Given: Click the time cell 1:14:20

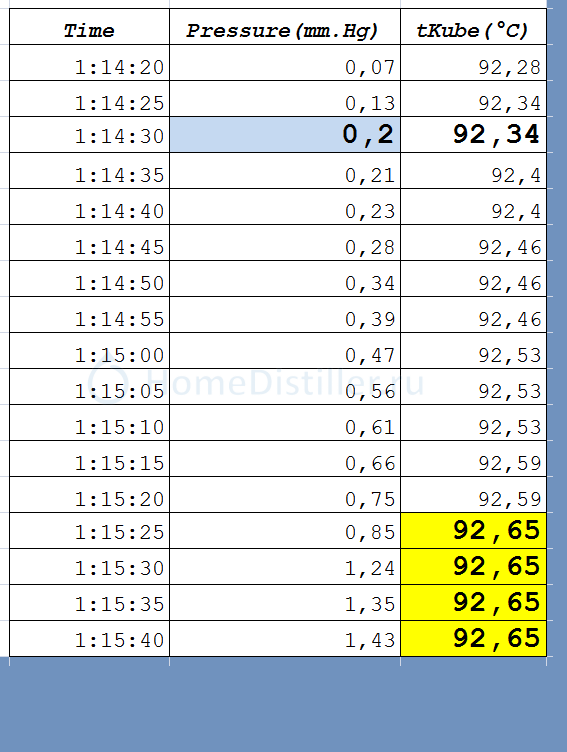Looking at the screenshot, I should tap(89, 63).
